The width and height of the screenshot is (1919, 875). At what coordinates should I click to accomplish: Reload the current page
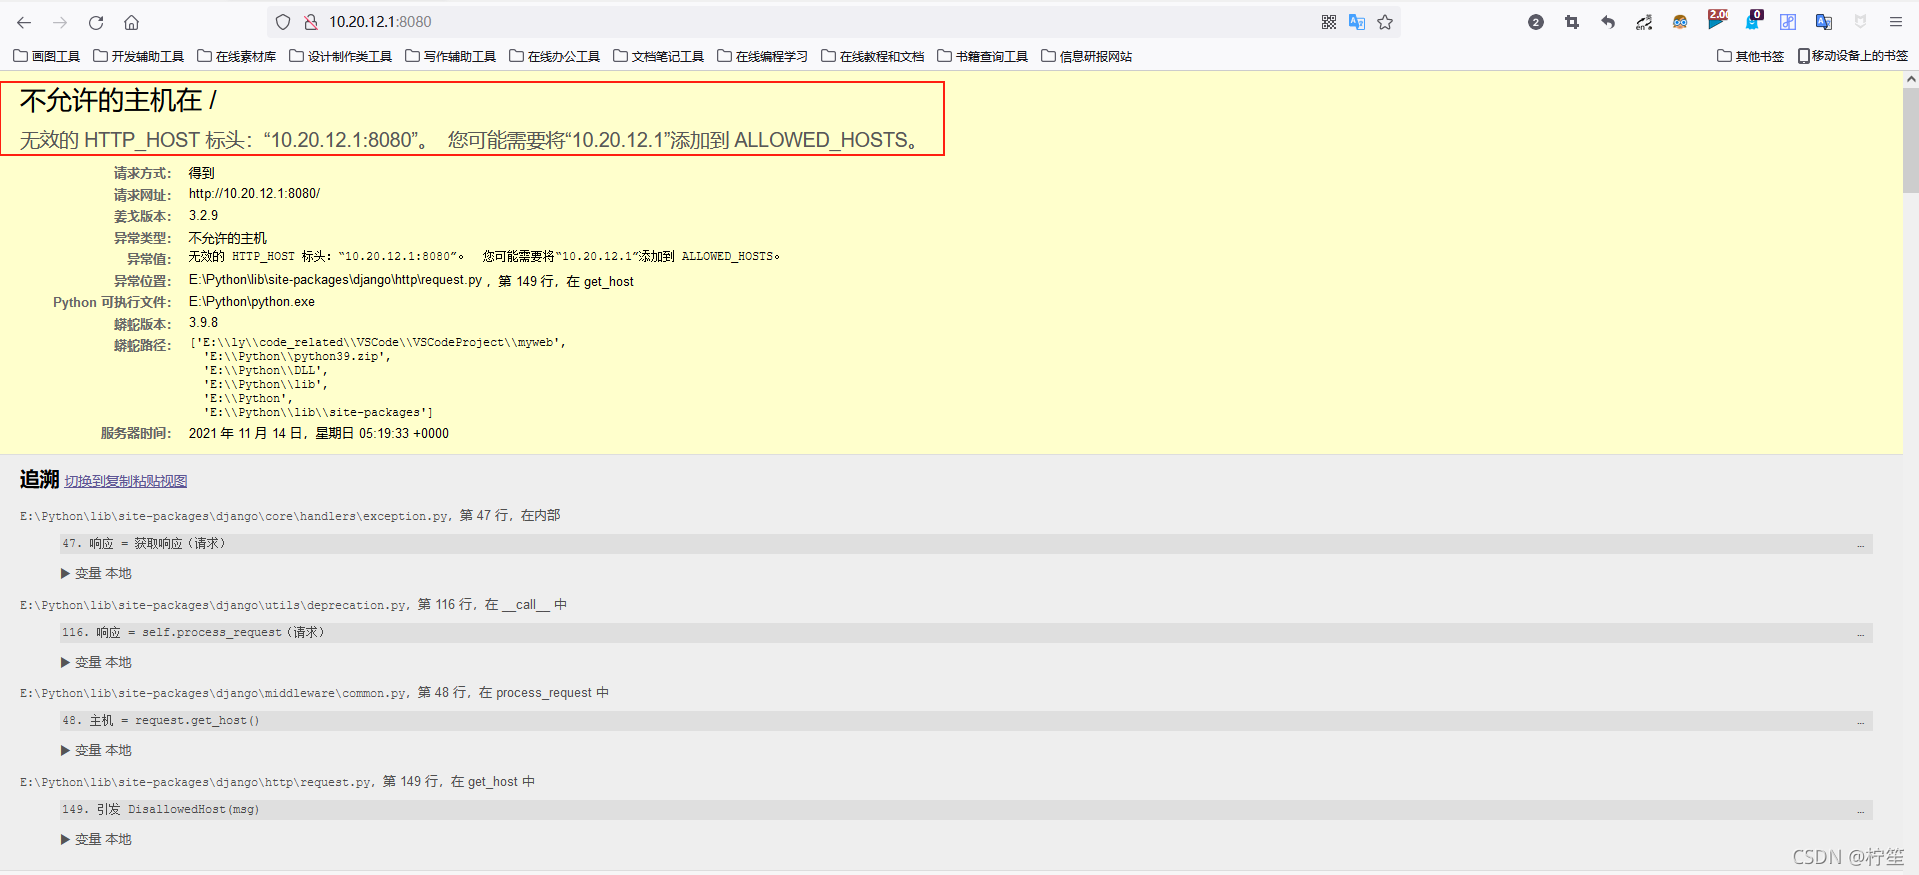tap(96, 22)
